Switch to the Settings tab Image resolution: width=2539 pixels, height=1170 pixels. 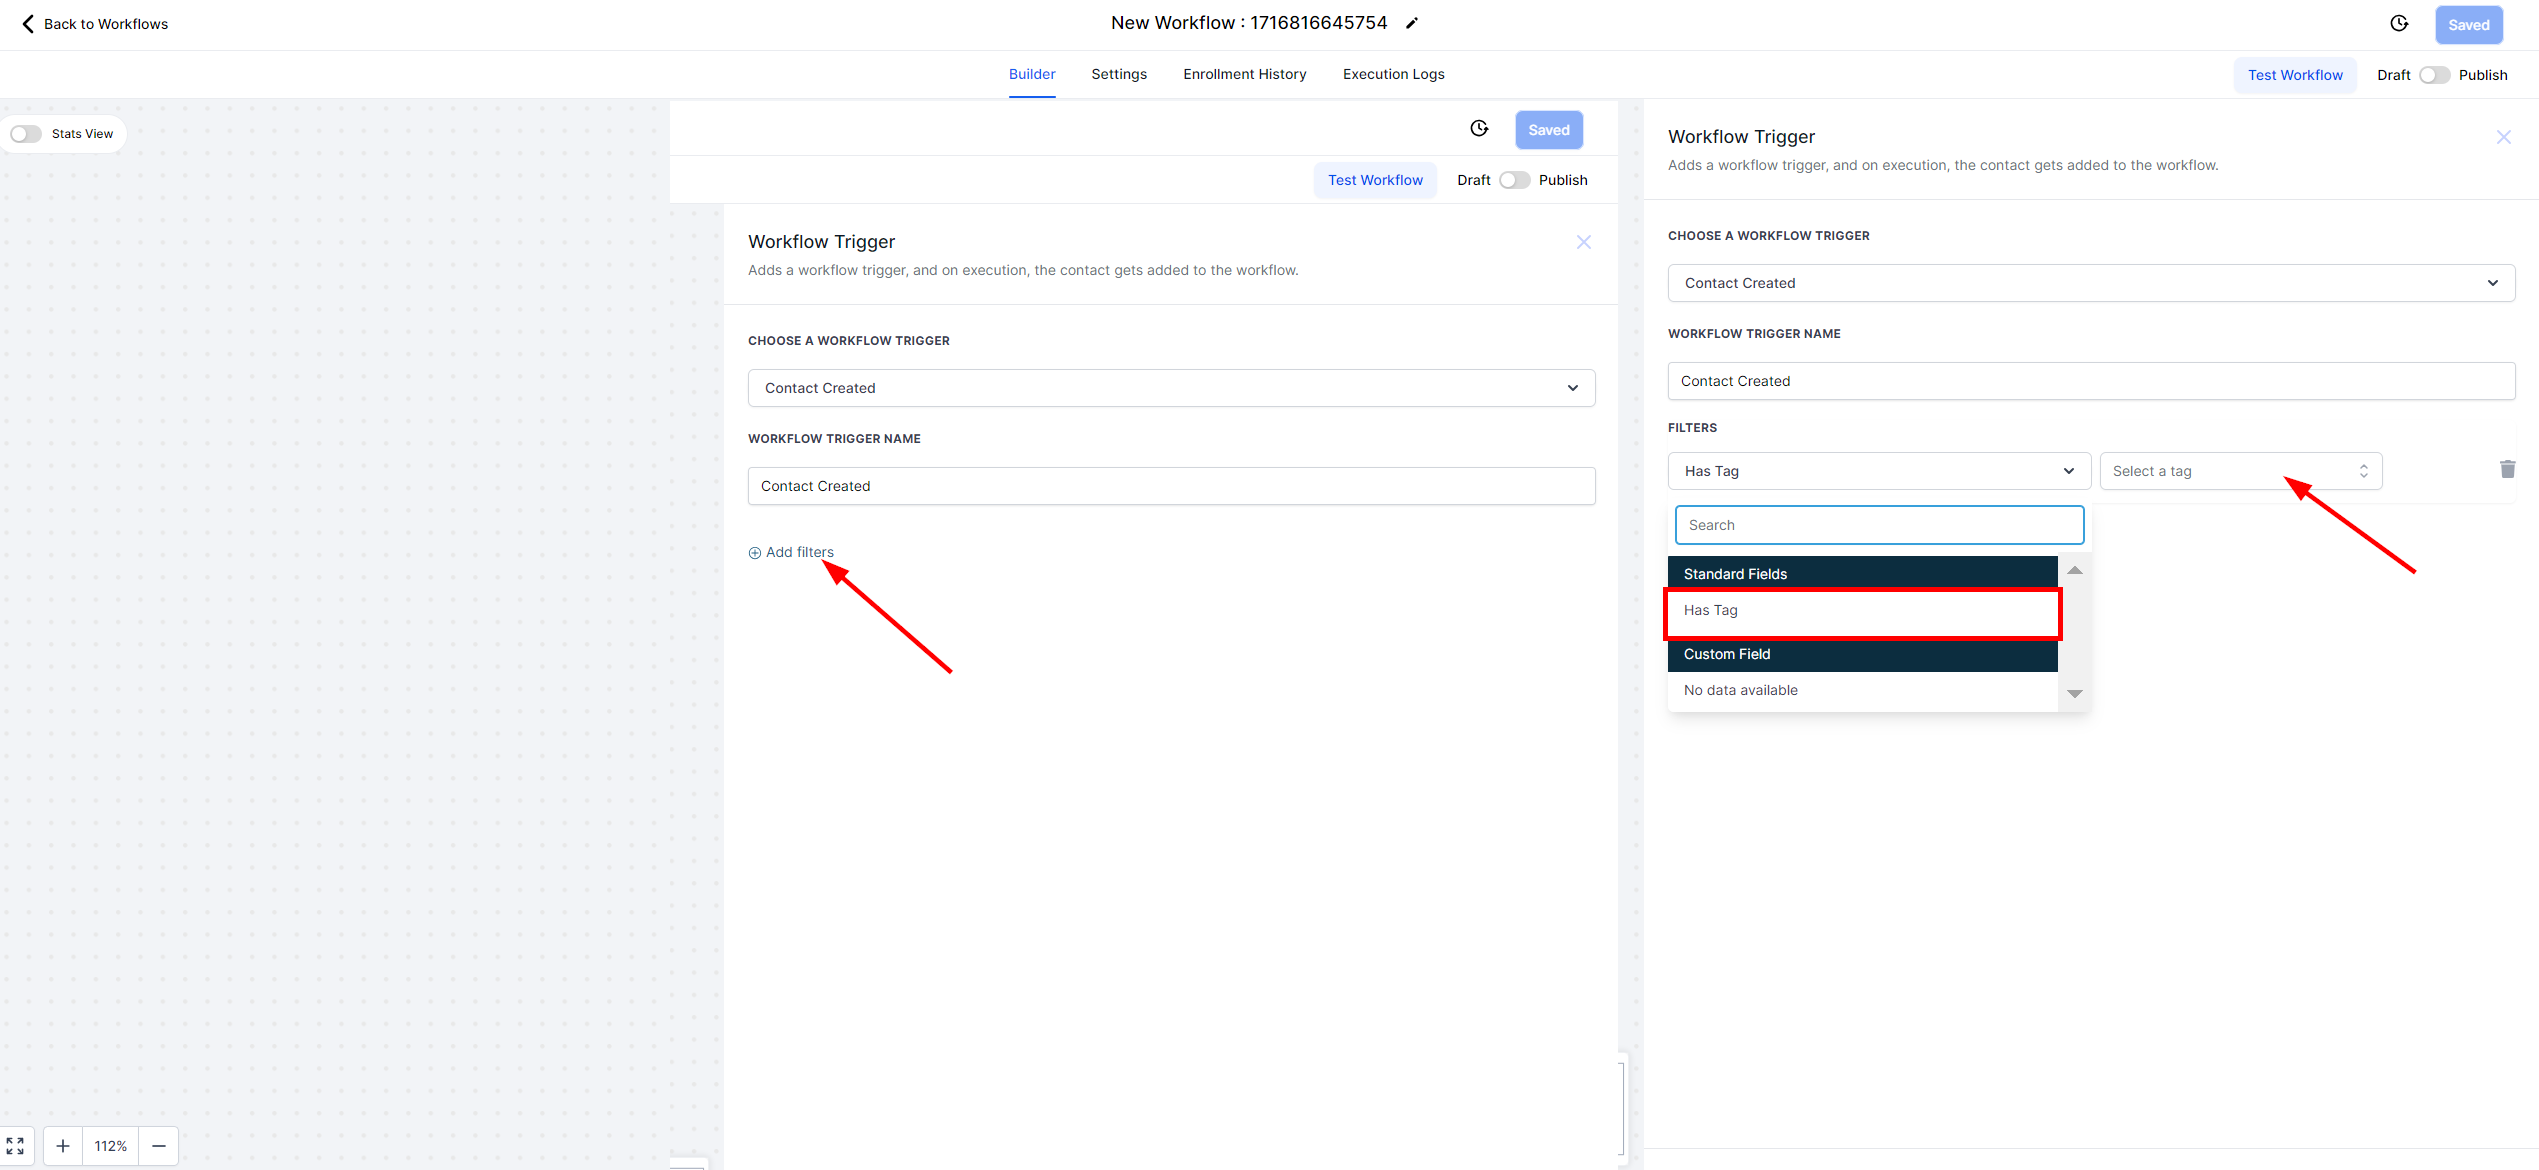[x=1118, y=74]
